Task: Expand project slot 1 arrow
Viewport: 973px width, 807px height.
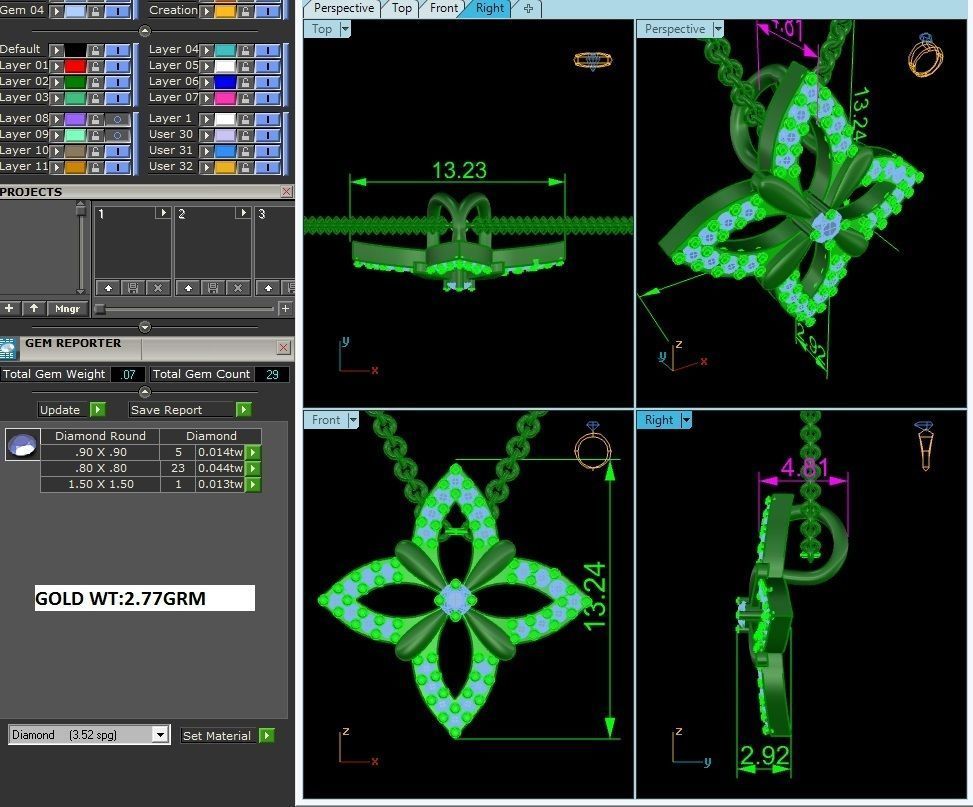Action: (163, 213)
